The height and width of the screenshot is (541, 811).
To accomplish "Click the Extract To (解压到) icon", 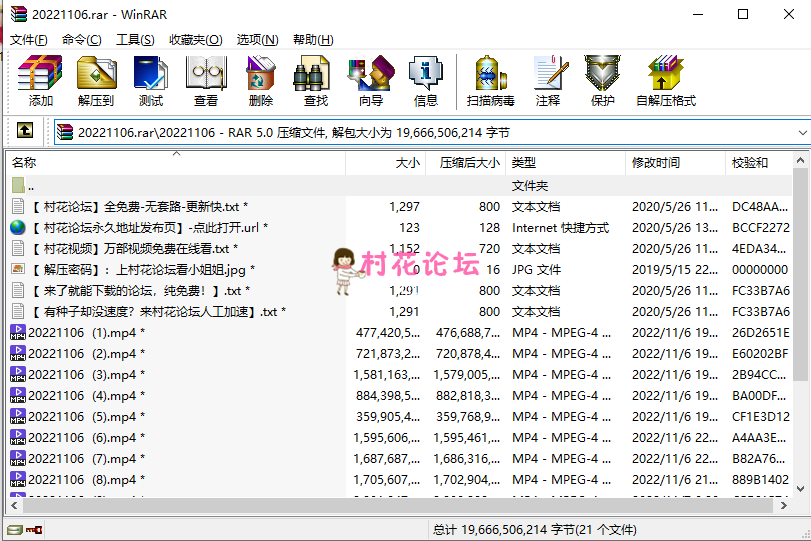I will [96, 81].
